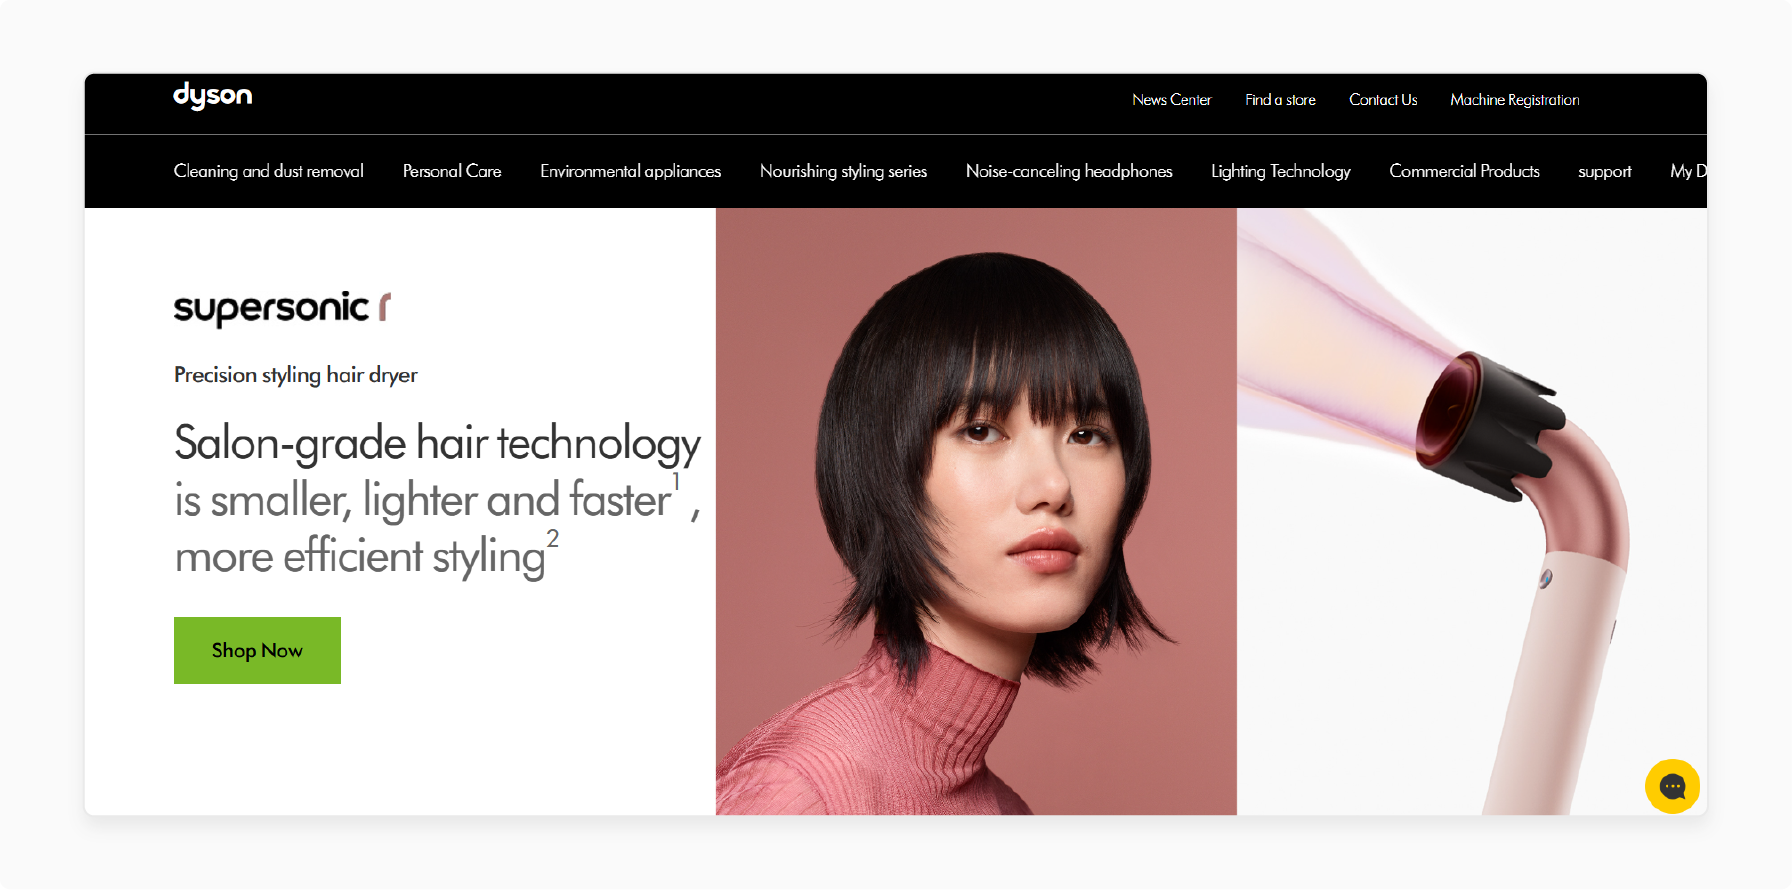Click the support menu item

(x=1604, y=172)
